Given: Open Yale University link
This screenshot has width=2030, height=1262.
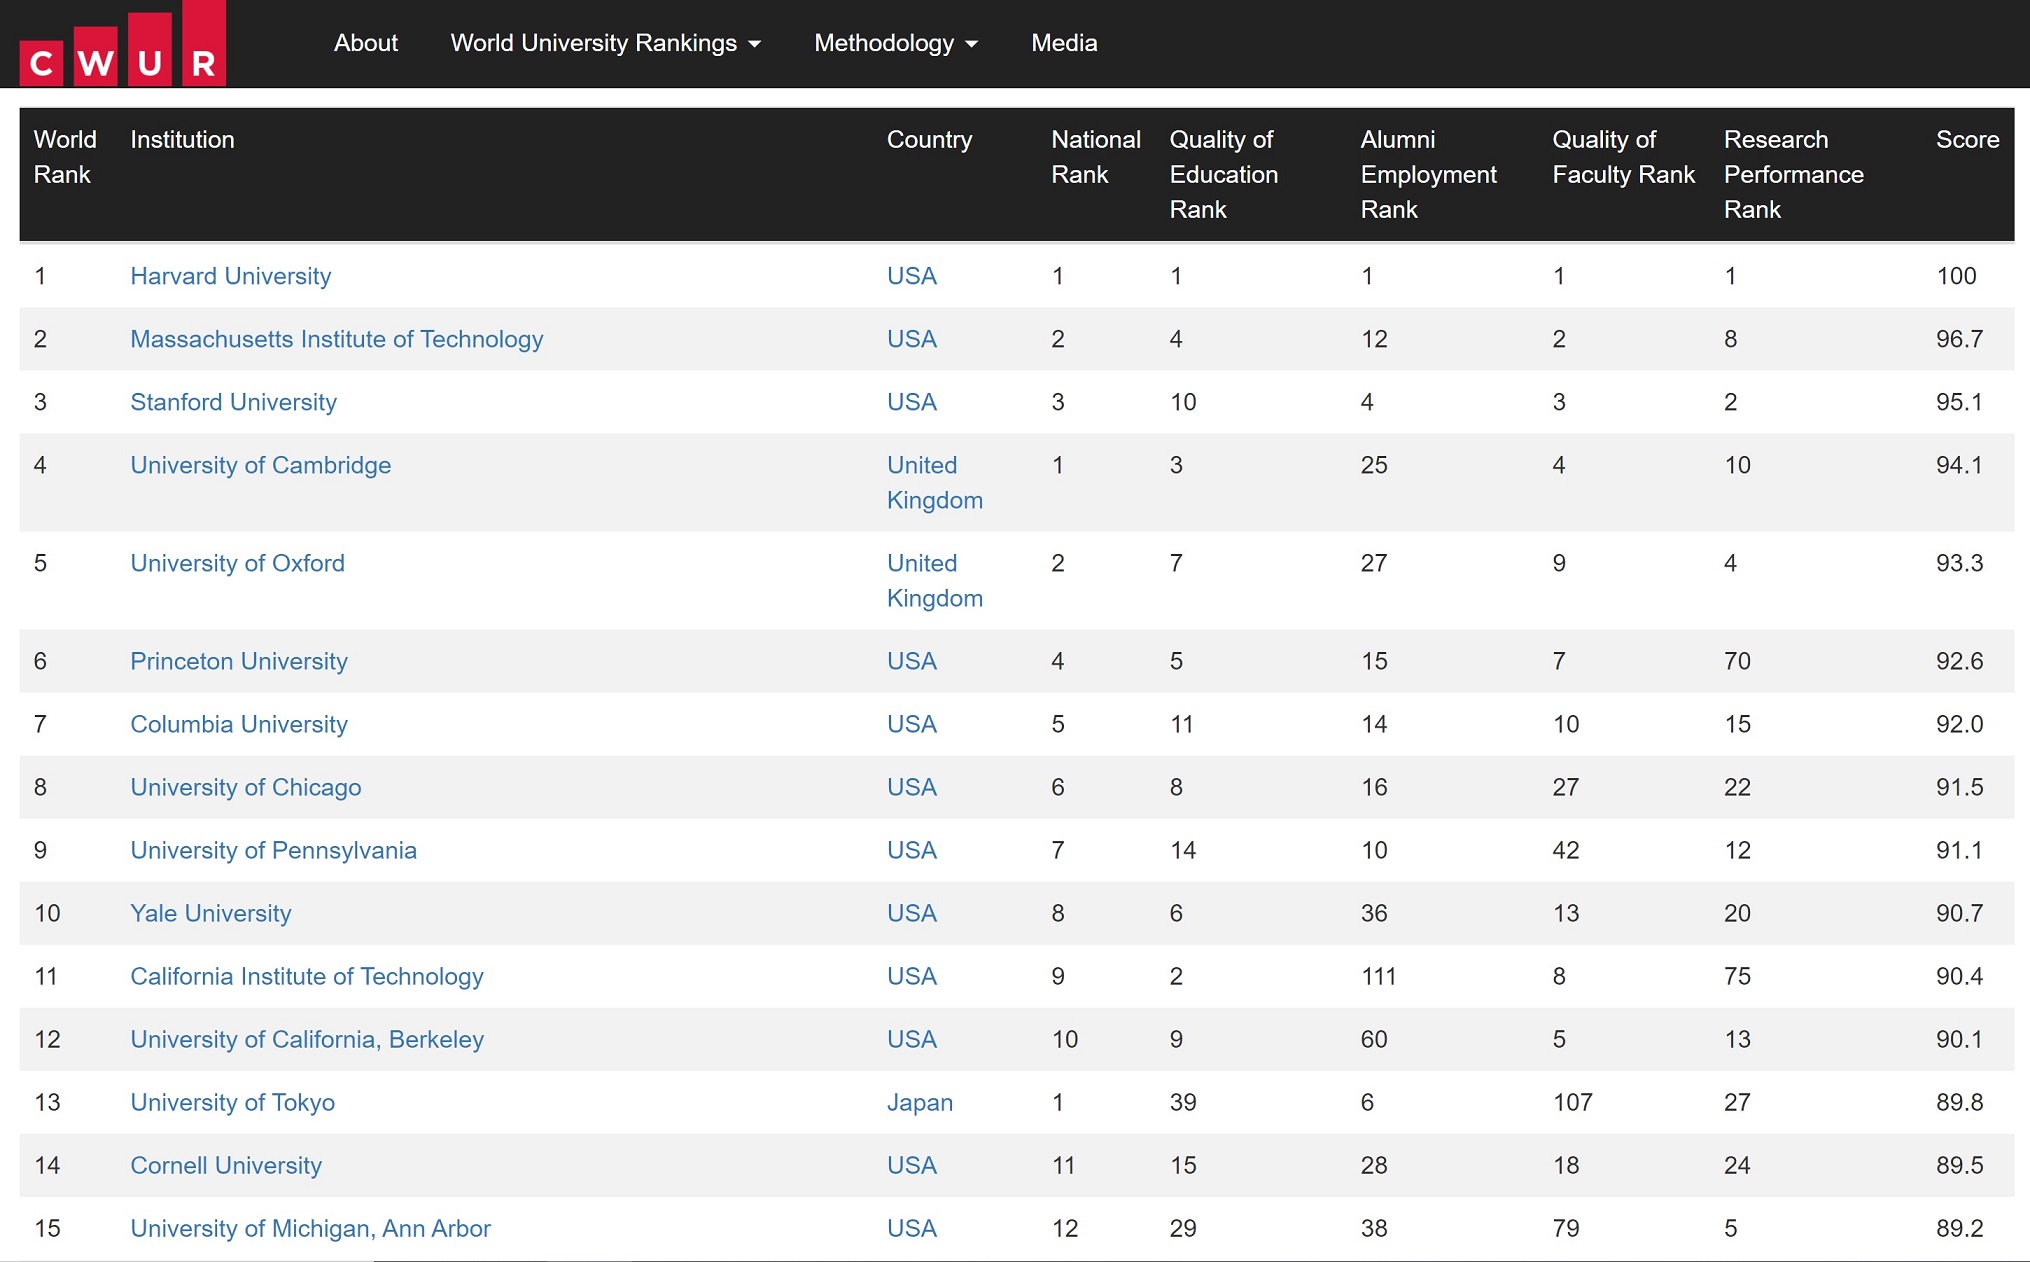Looking at the screenshot, I should tap(211, 913).
